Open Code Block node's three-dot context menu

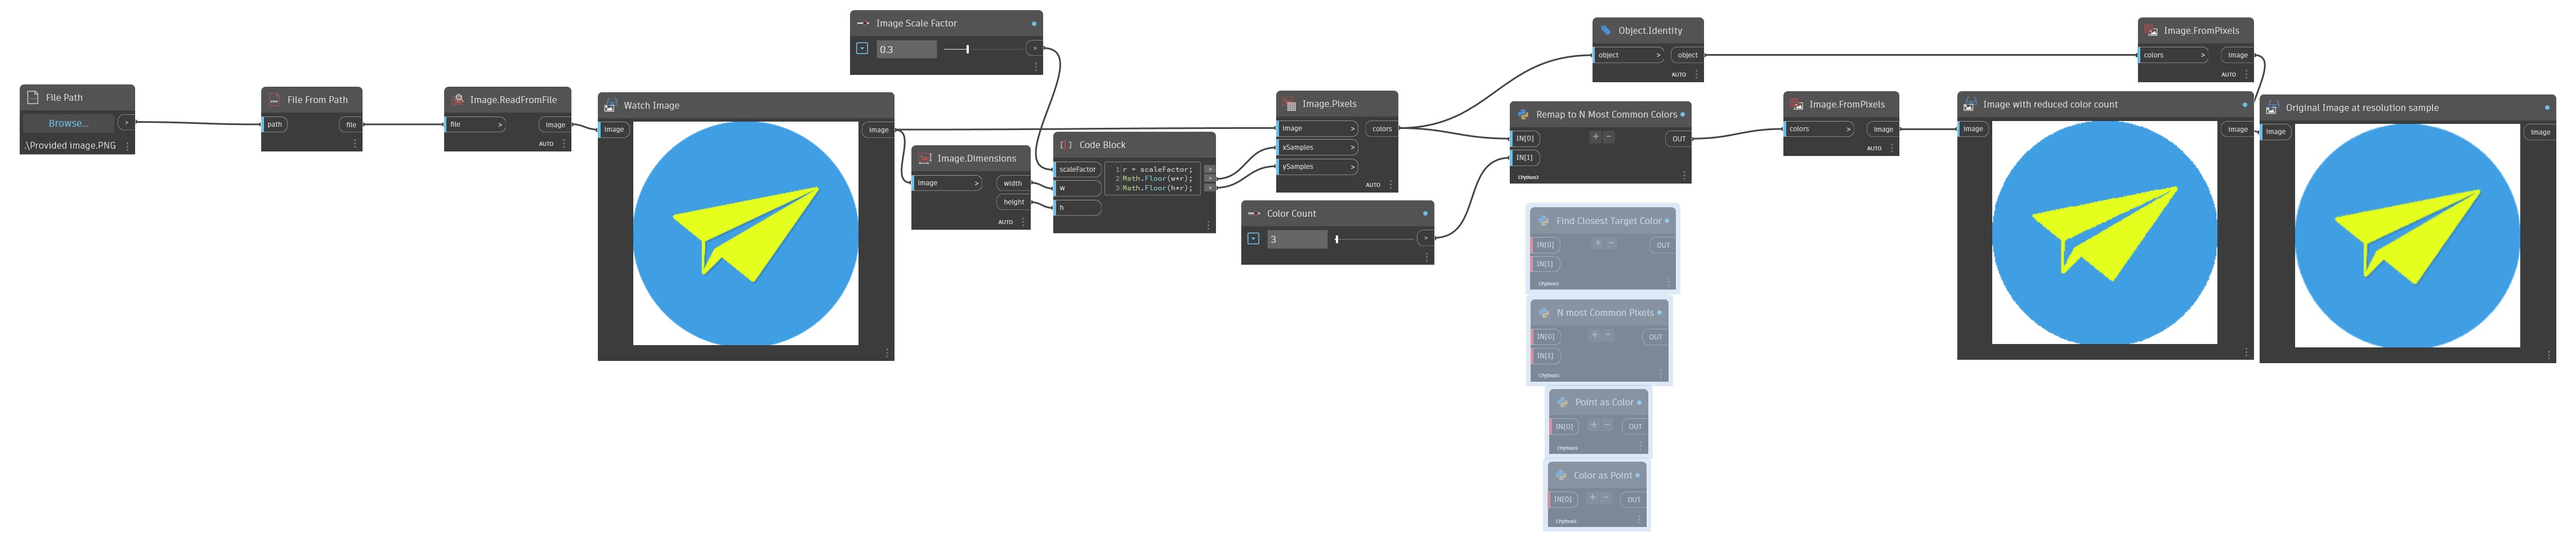[x=1208, y=225]
